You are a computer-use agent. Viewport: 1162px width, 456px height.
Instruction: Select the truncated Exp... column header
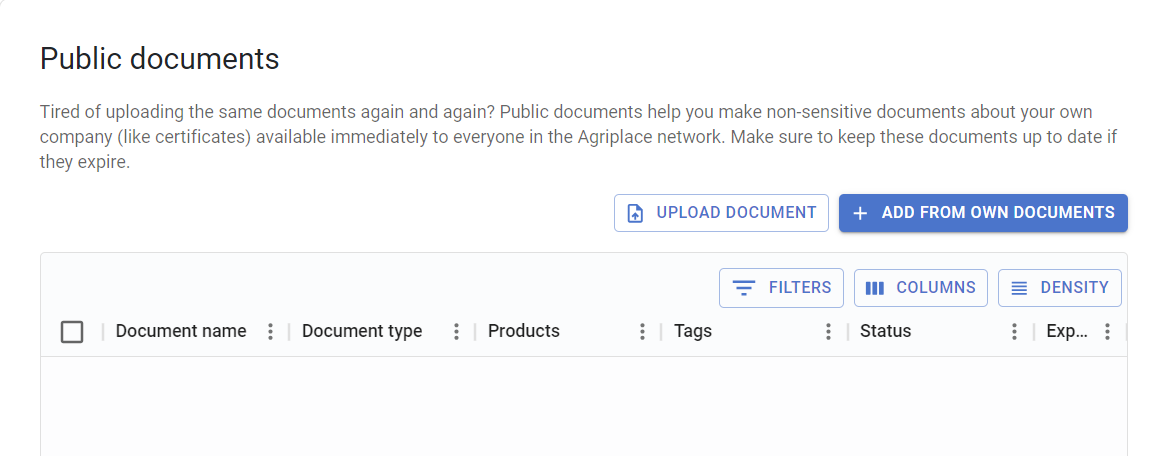point(1067,331)
